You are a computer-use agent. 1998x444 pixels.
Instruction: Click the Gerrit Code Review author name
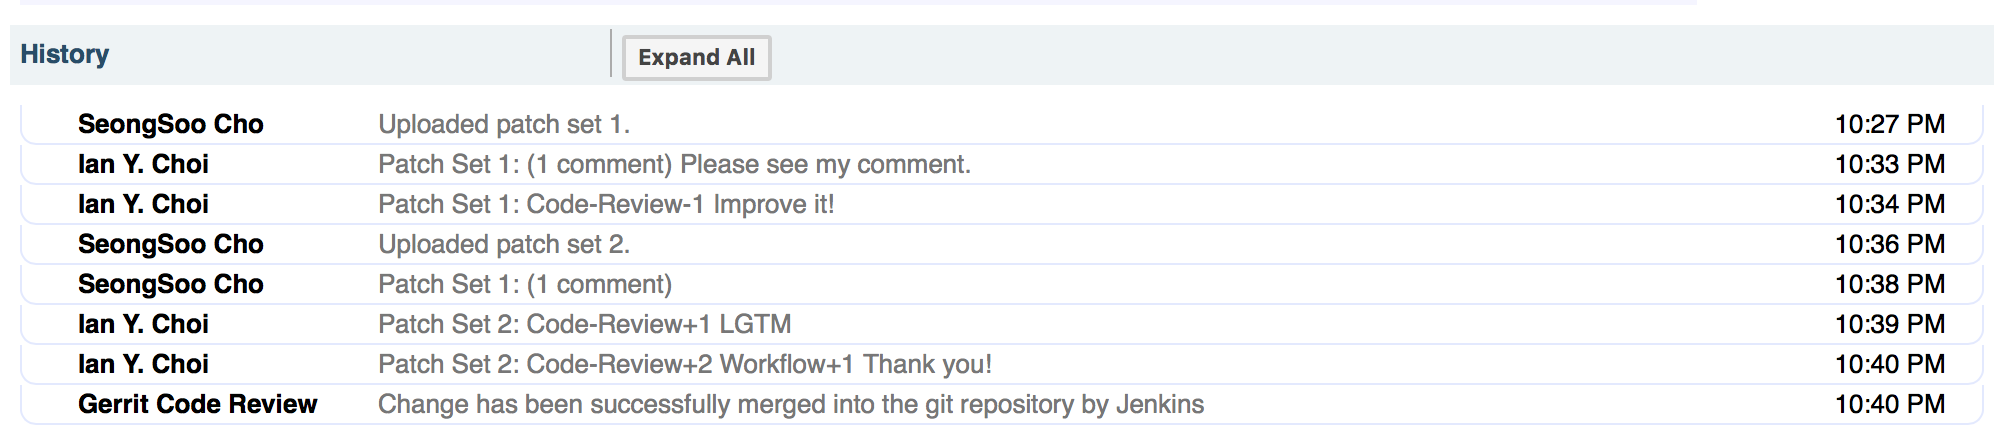point(197,404)
